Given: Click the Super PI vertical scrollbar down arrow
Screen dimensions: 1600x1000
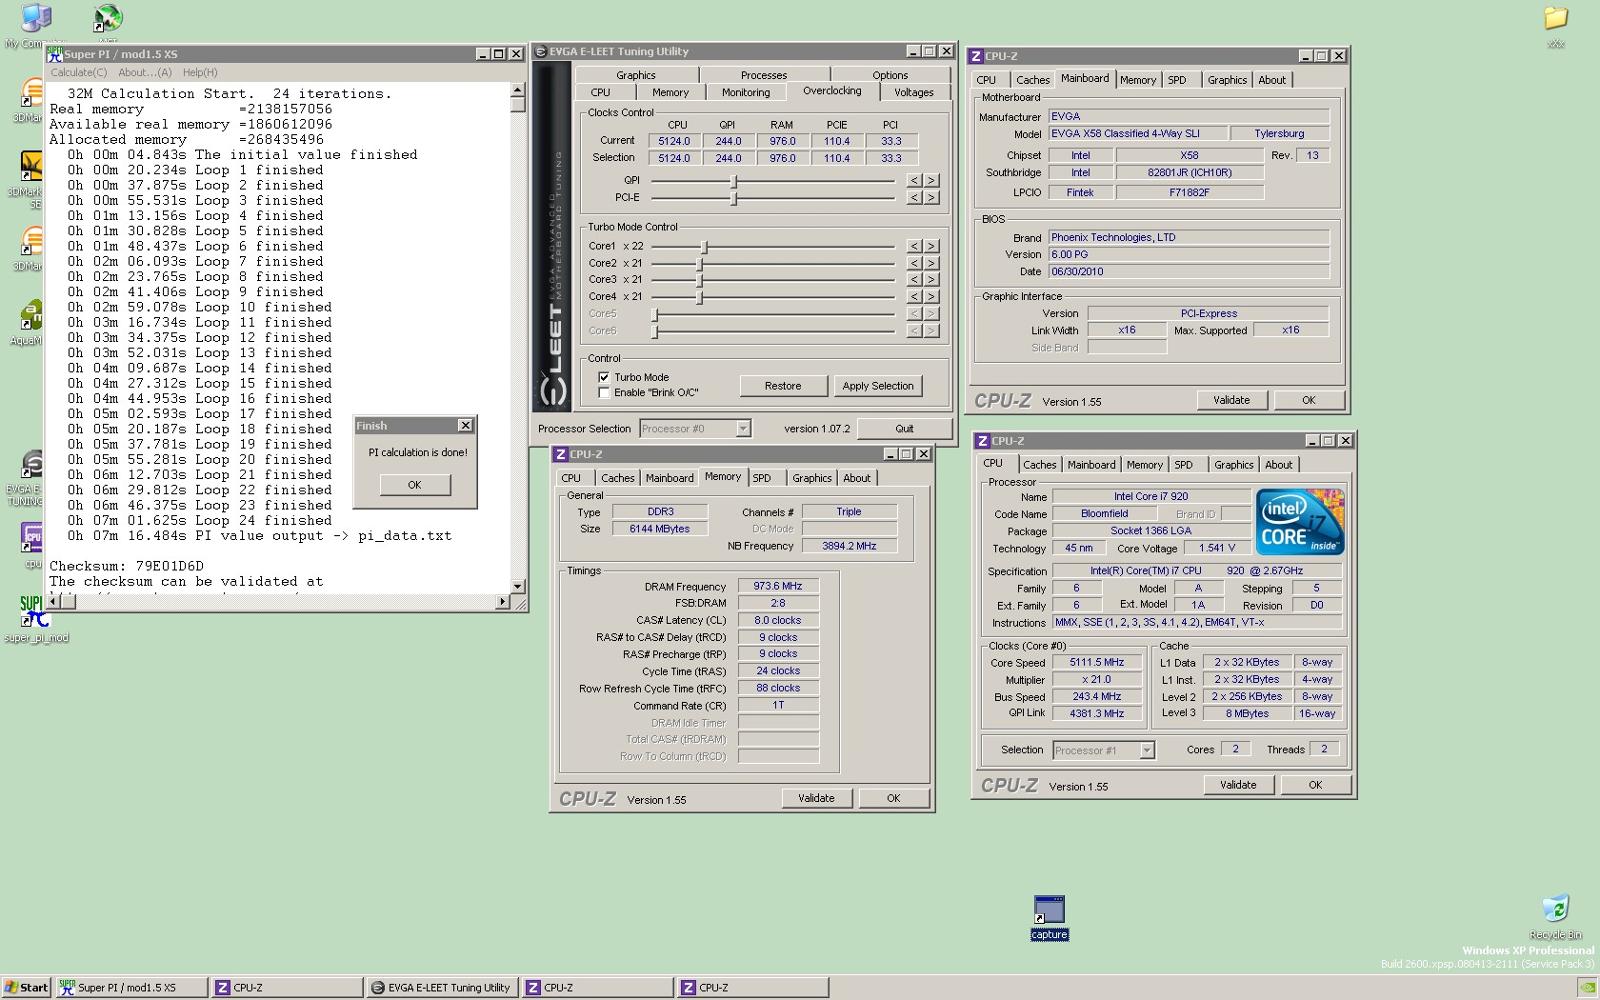Looking at the screenshot, I should pyautogui.click(x=517, y=587).
